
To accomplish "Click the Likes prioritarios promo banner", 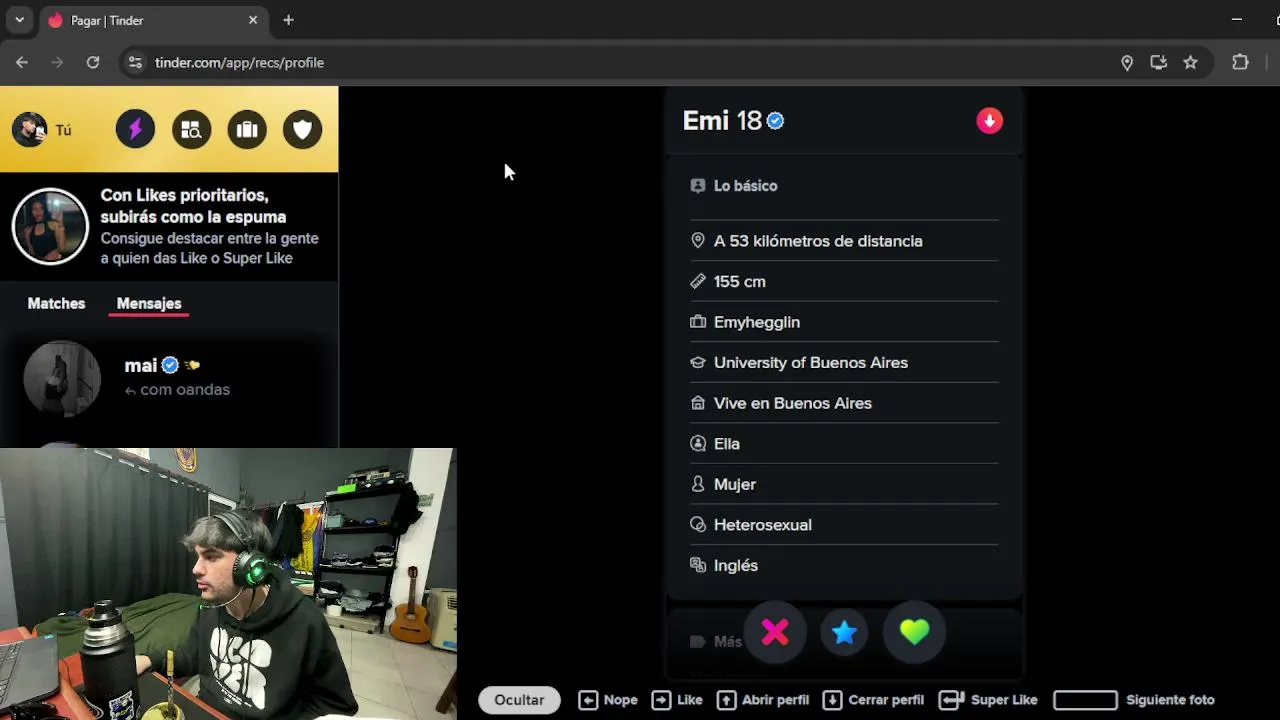I will click(169, 226).
